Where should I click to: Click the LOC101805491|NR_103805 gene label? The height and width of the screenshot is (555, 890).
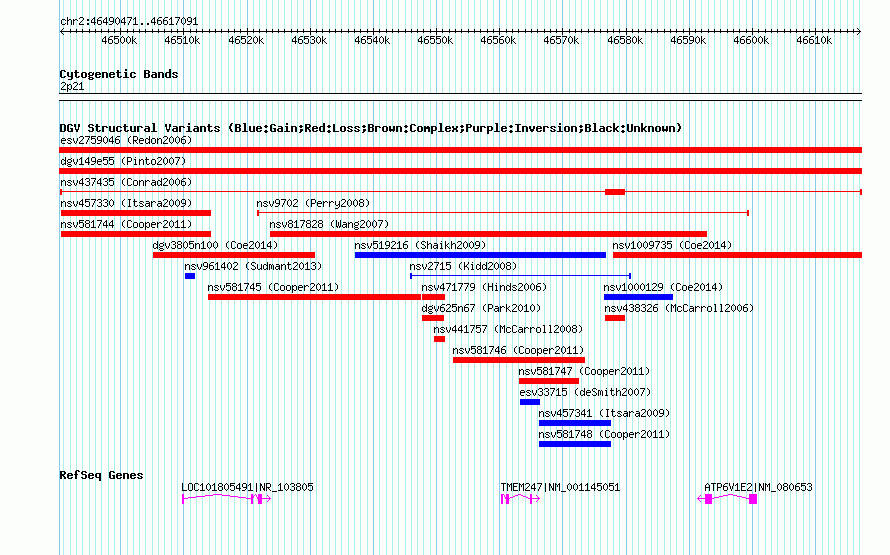coord(247,487)
